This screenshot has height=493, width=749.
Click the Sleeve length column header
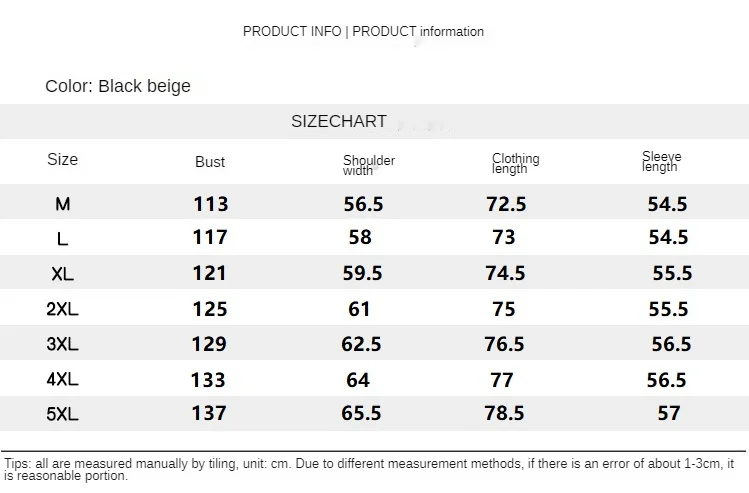(661, 162)
